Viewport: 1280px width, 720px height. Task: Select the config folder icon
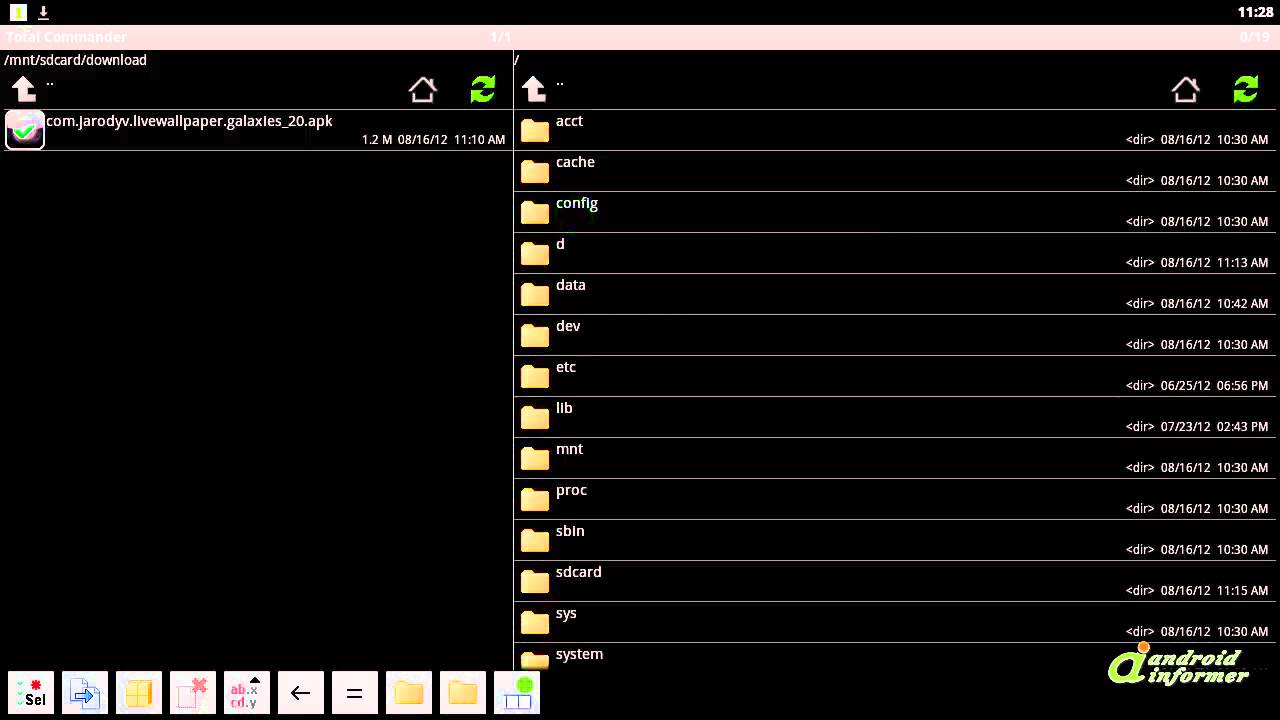coord(535,213)
